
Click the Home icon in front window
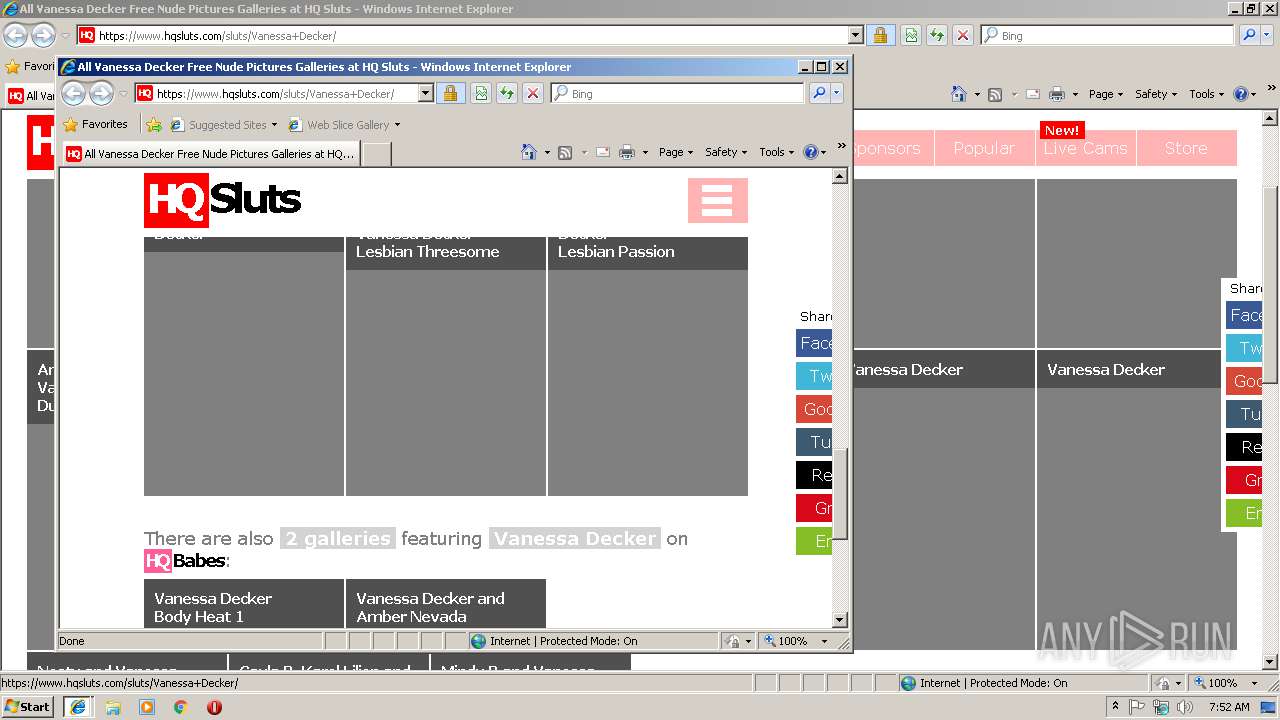click(529, 152)
